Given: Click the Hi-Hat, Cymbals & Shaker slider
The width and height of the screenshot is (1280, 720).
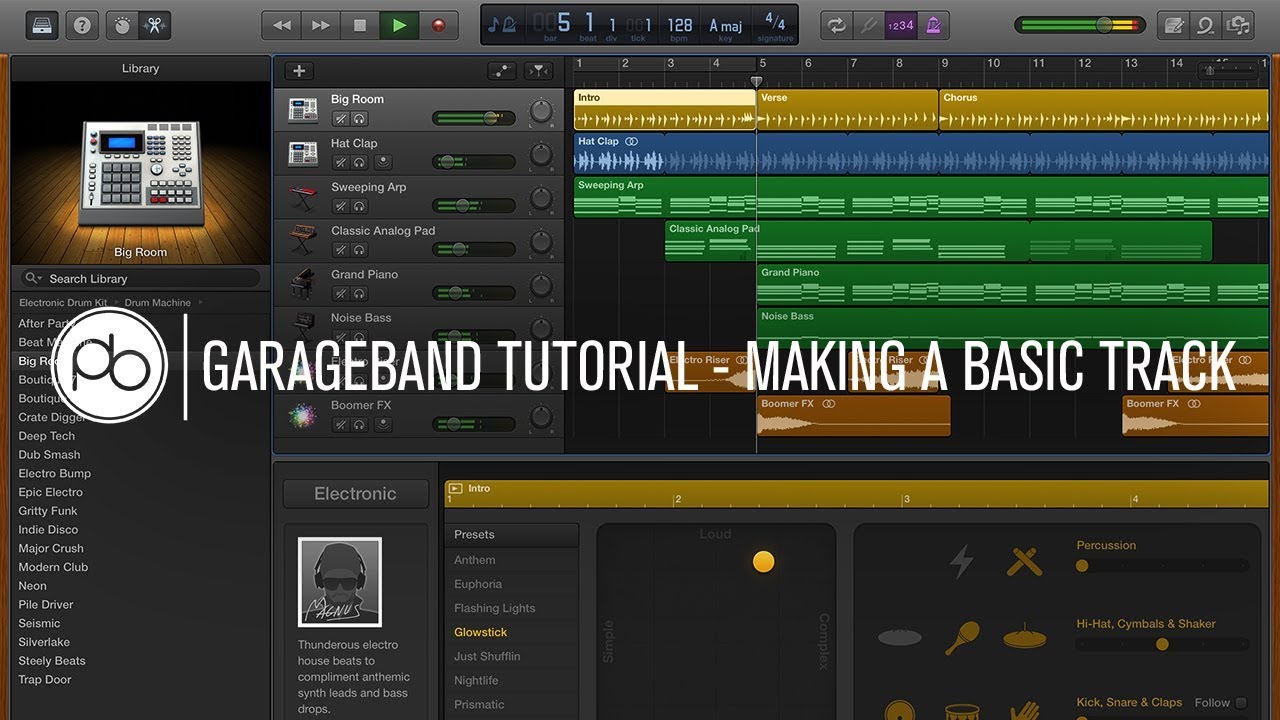Looking at the screenshot, I should [x=1162, y=644].
